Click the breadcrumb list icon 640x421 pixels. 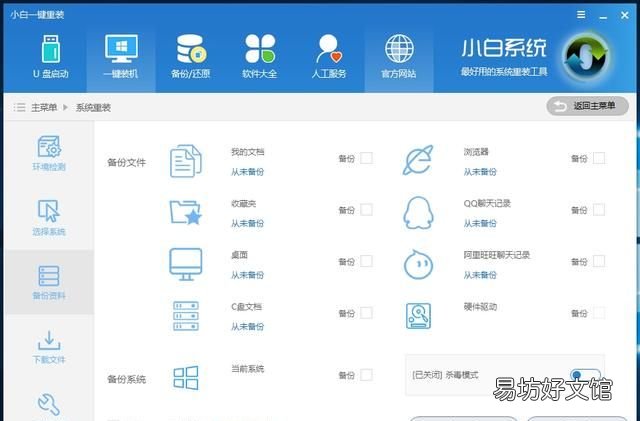click(x=19, y=107)
